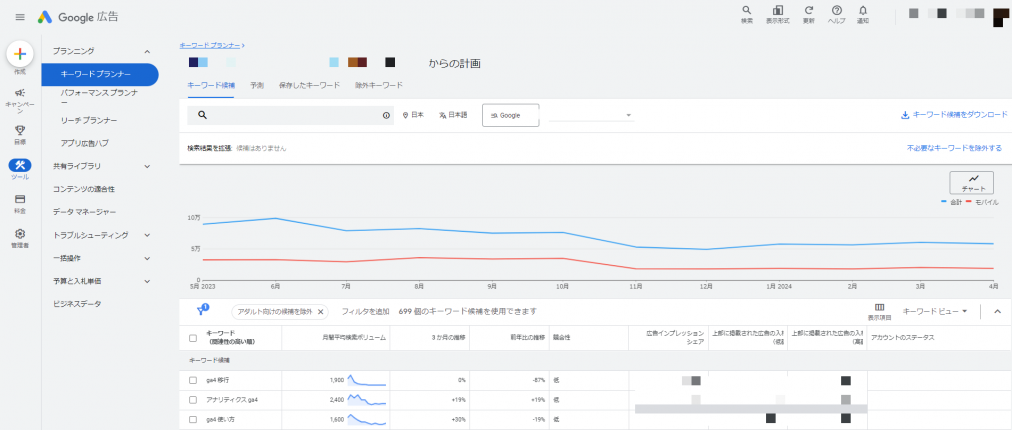Click the 更新 refresh icon
The width and height of the screenshot is (1012, 430).
[x=808, y=11]
